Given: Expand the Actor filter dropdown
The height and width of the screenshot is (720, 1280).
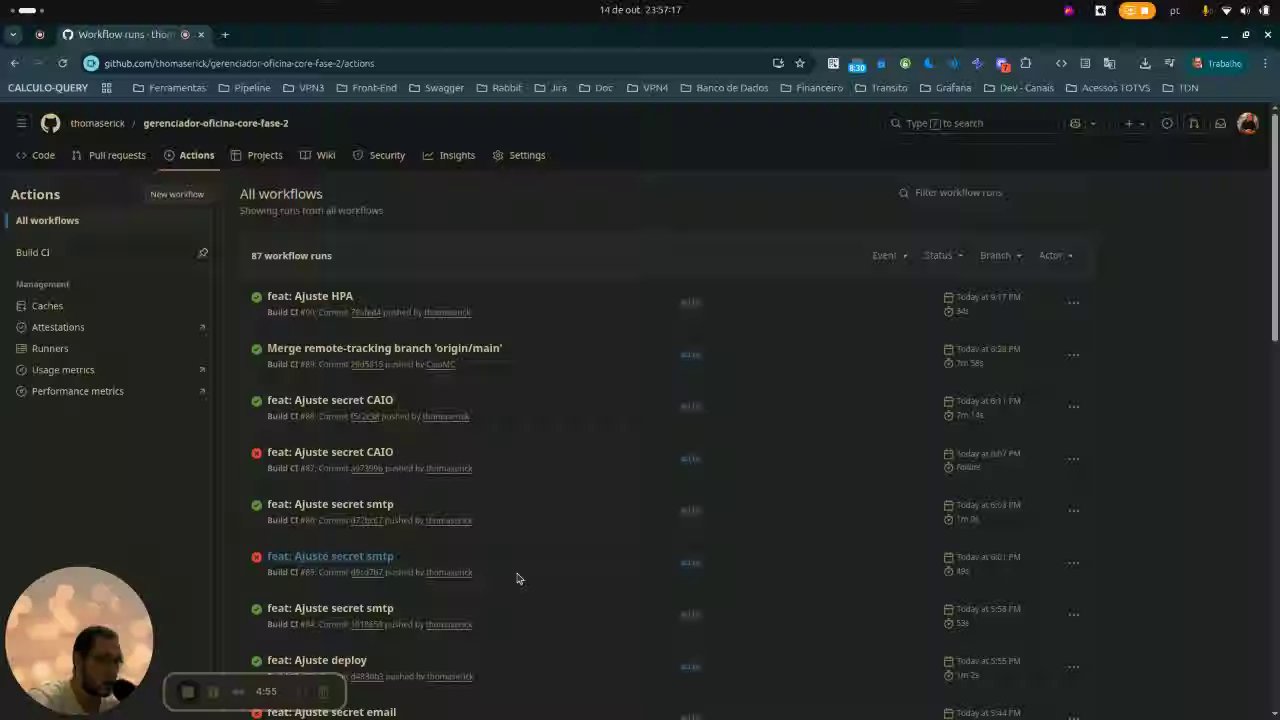Looking at the screenshot, I should click(1055, 256).
